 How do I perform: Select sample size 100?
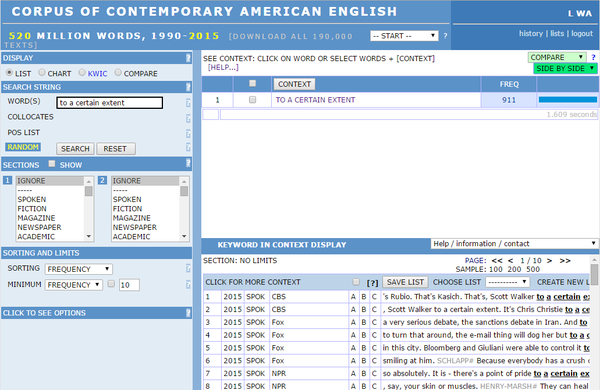click(496, 269)
